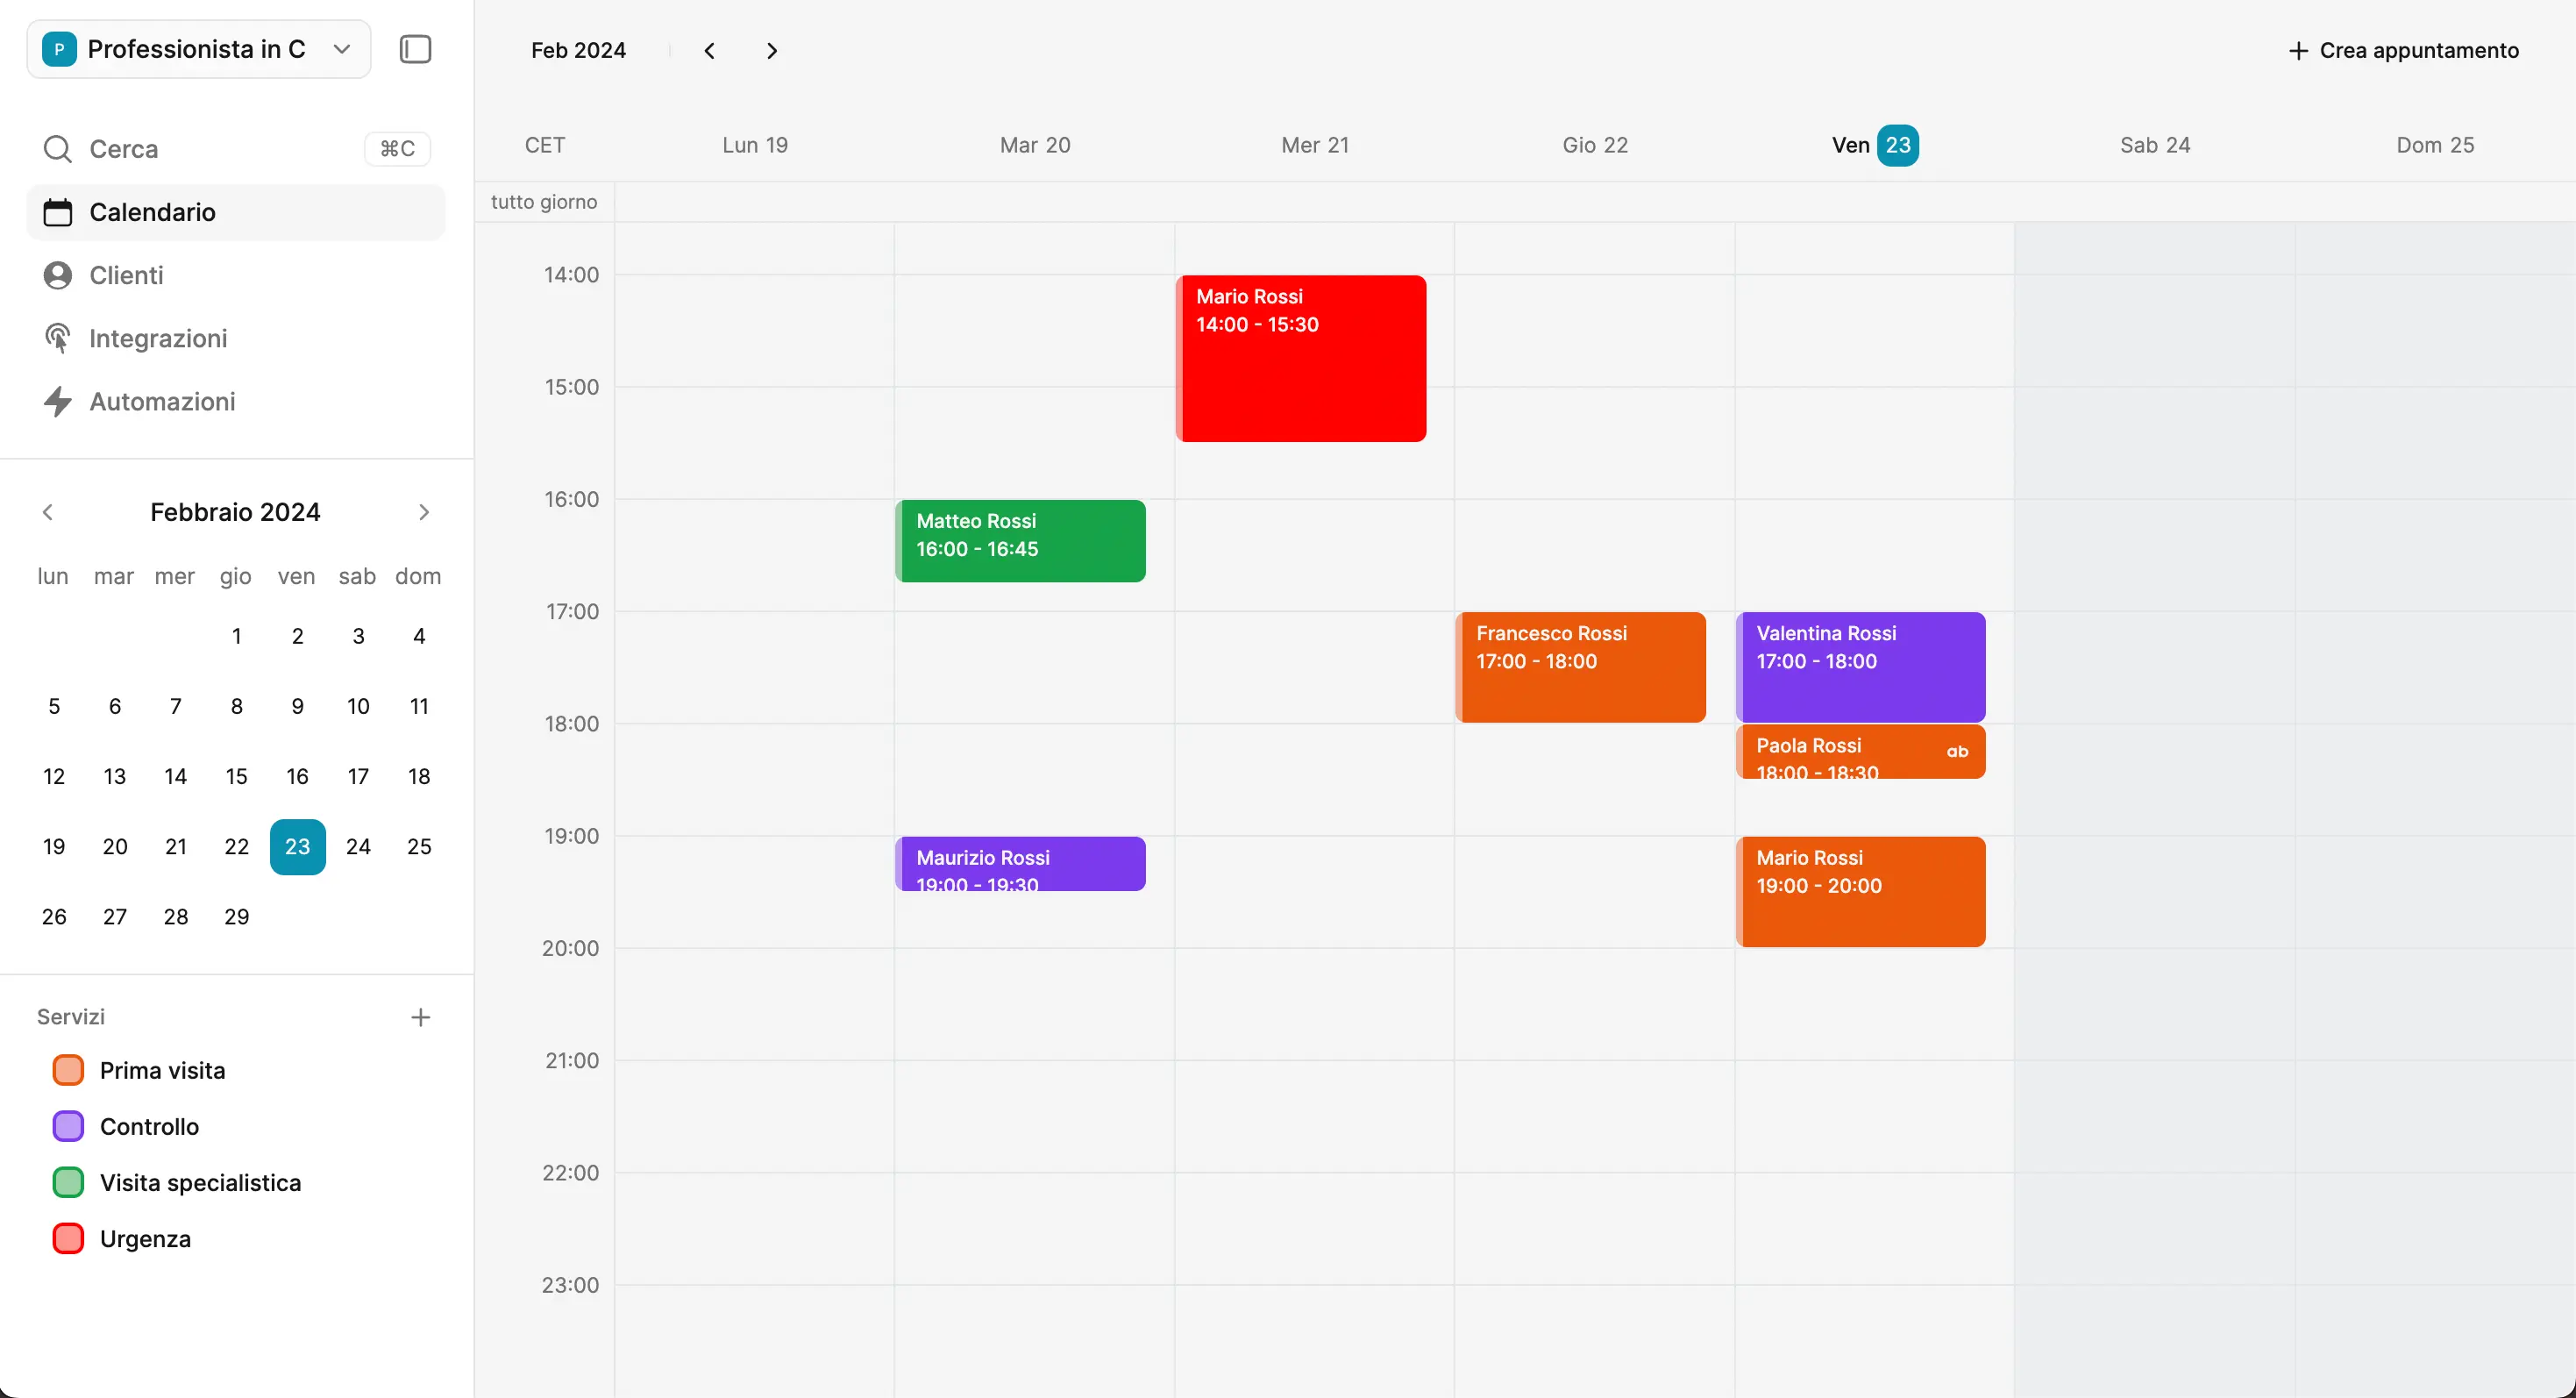Toggle the sidebar panel icon
This screenshot has width=2576, height=1398.
[x=415, y=48]
